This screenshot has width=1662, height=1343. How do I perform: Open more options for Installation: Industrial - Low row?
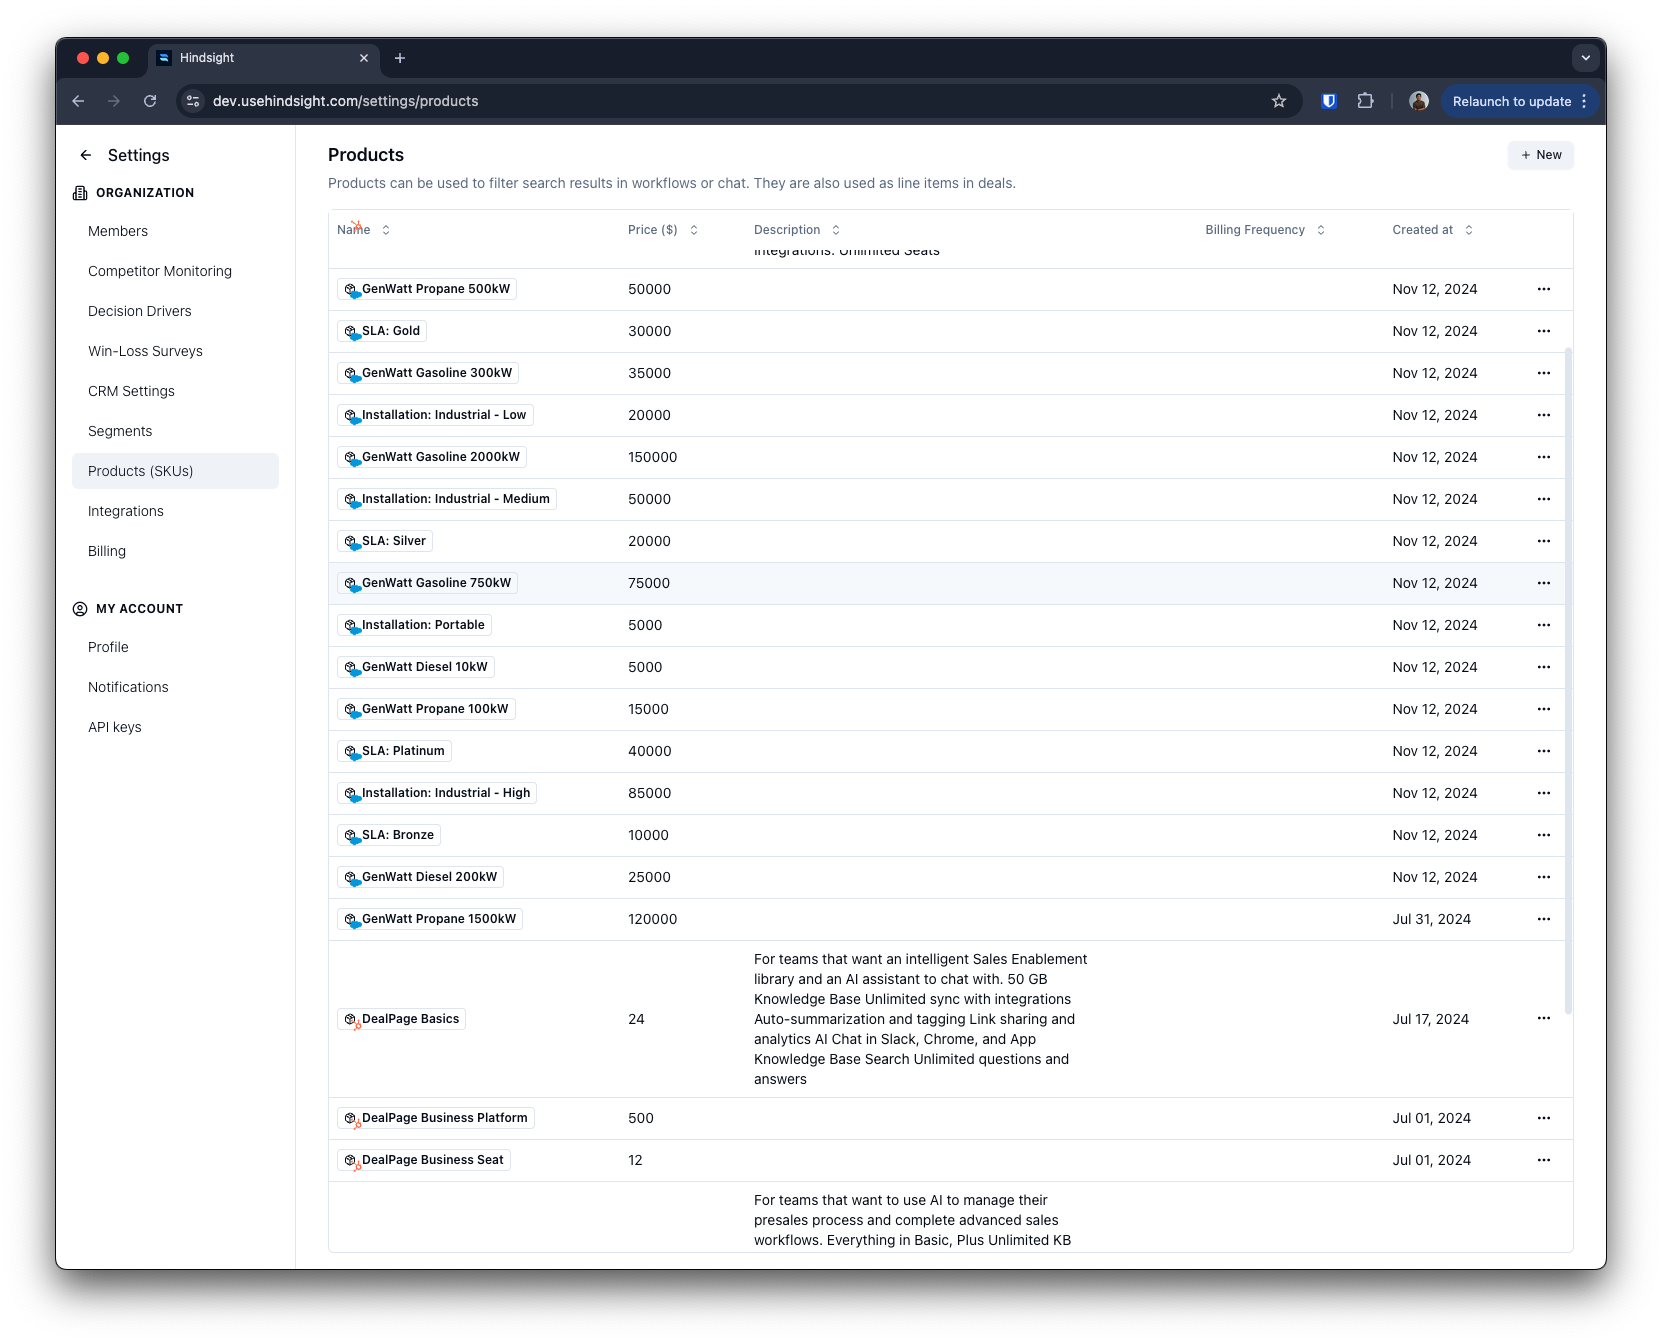[1544, 415]
